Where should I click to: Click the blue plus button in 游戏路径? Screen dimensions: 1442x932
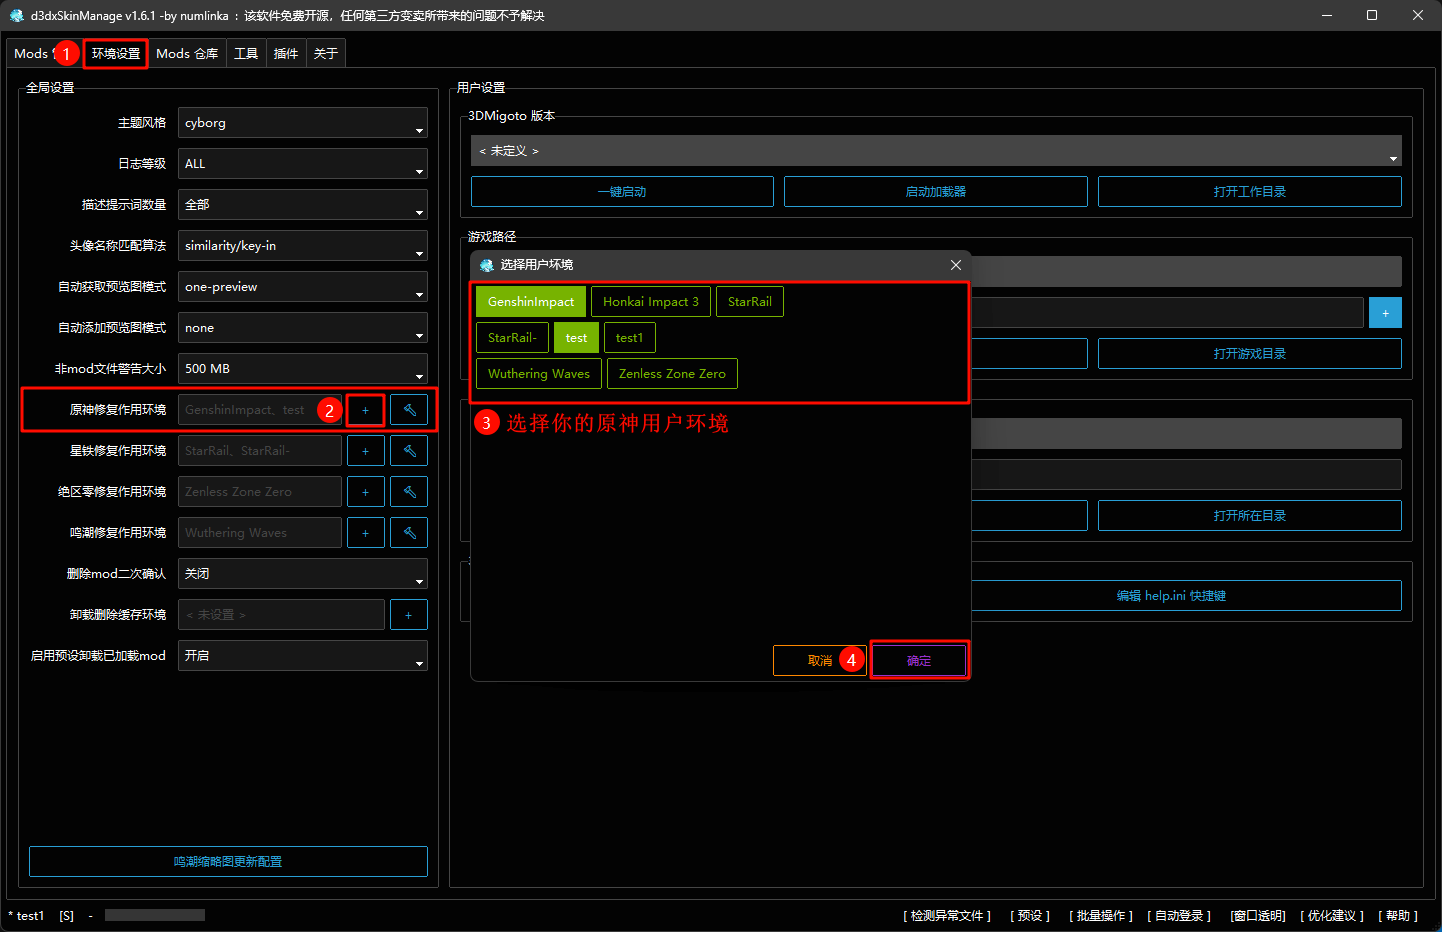[x=1385, y=313]
